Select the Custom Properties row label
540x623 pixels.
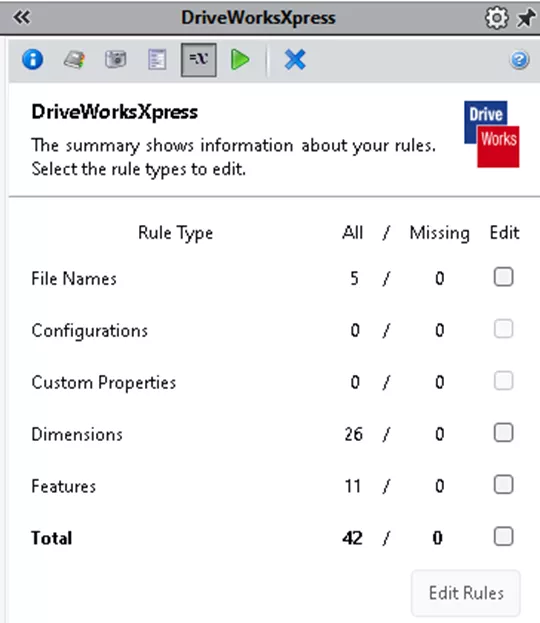tap(103, 383)
